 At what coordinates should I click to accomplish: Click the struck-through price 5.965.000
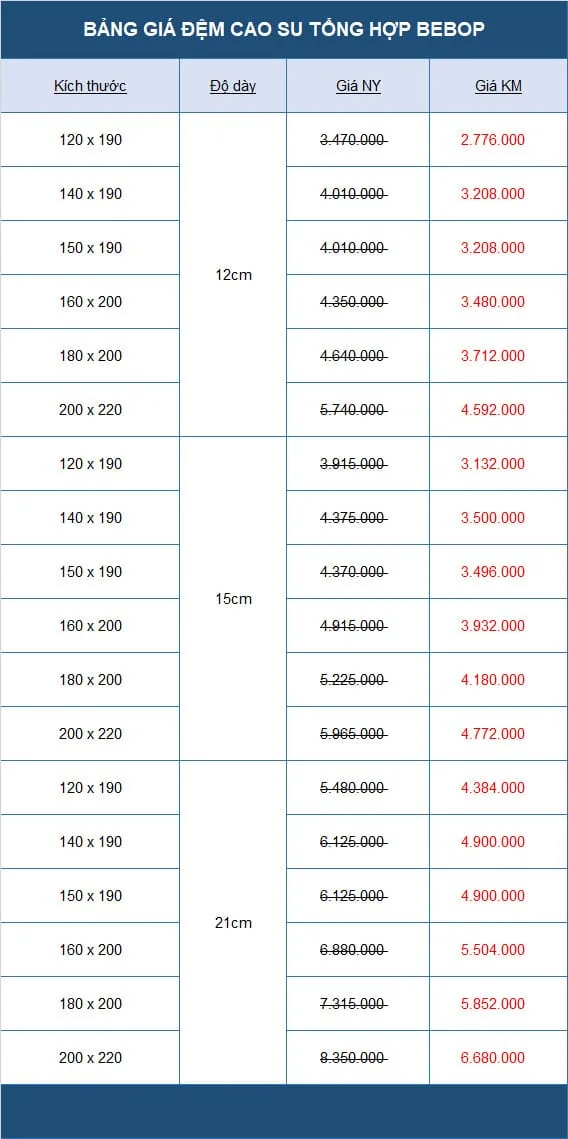pyautogui.click(x=353, y=734)
